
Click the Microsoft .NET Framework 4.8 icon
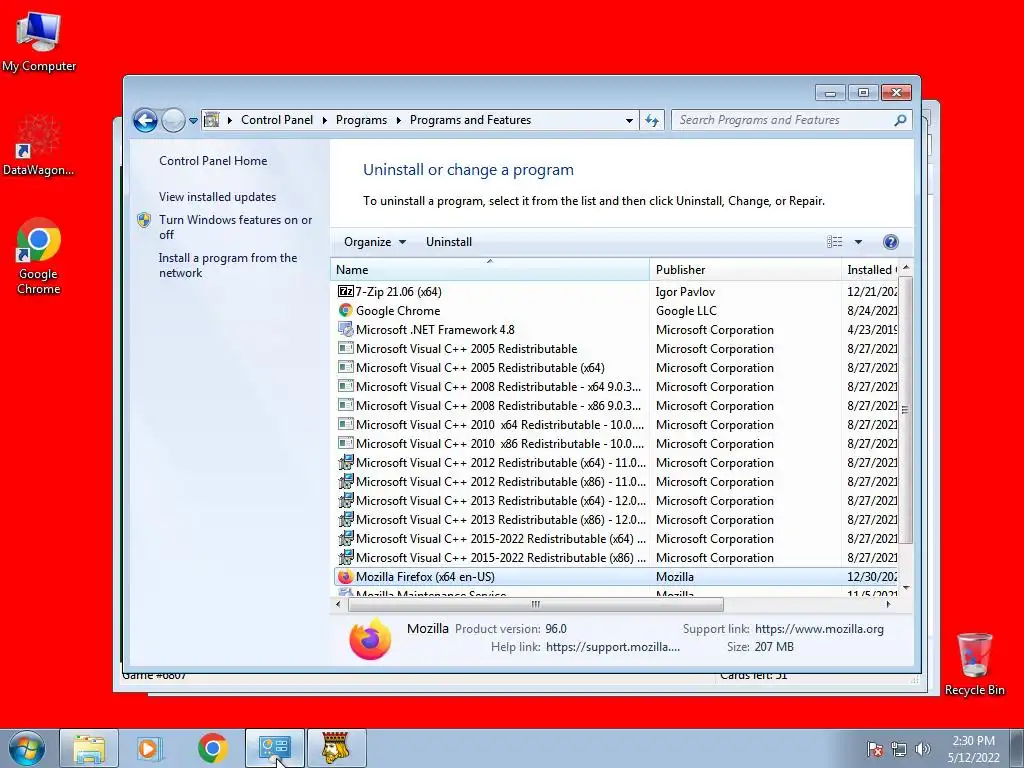tap(345, 329)
